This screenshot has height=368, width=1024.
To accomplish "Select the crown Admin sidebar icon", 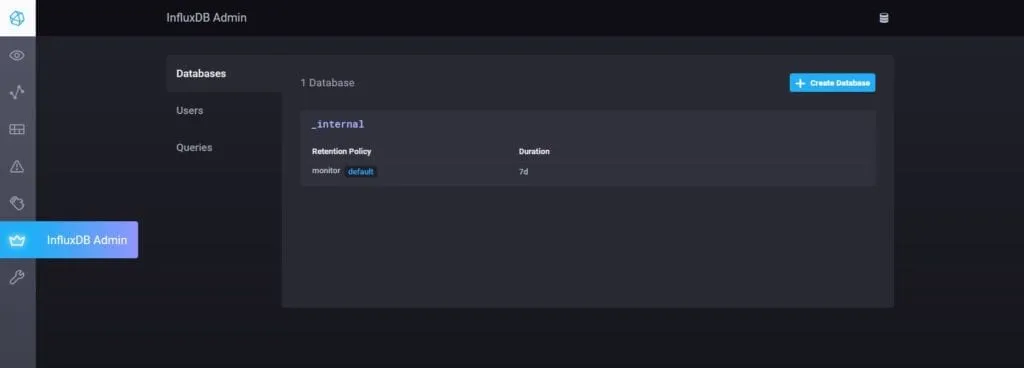I will click(17, 240).
